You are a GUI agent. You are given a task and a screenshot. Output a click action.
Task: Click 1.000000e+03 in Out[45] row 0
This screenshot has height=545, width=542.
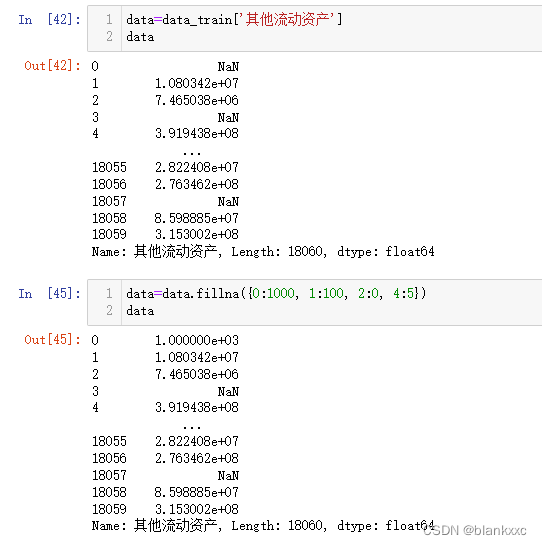tap(197, 340)
